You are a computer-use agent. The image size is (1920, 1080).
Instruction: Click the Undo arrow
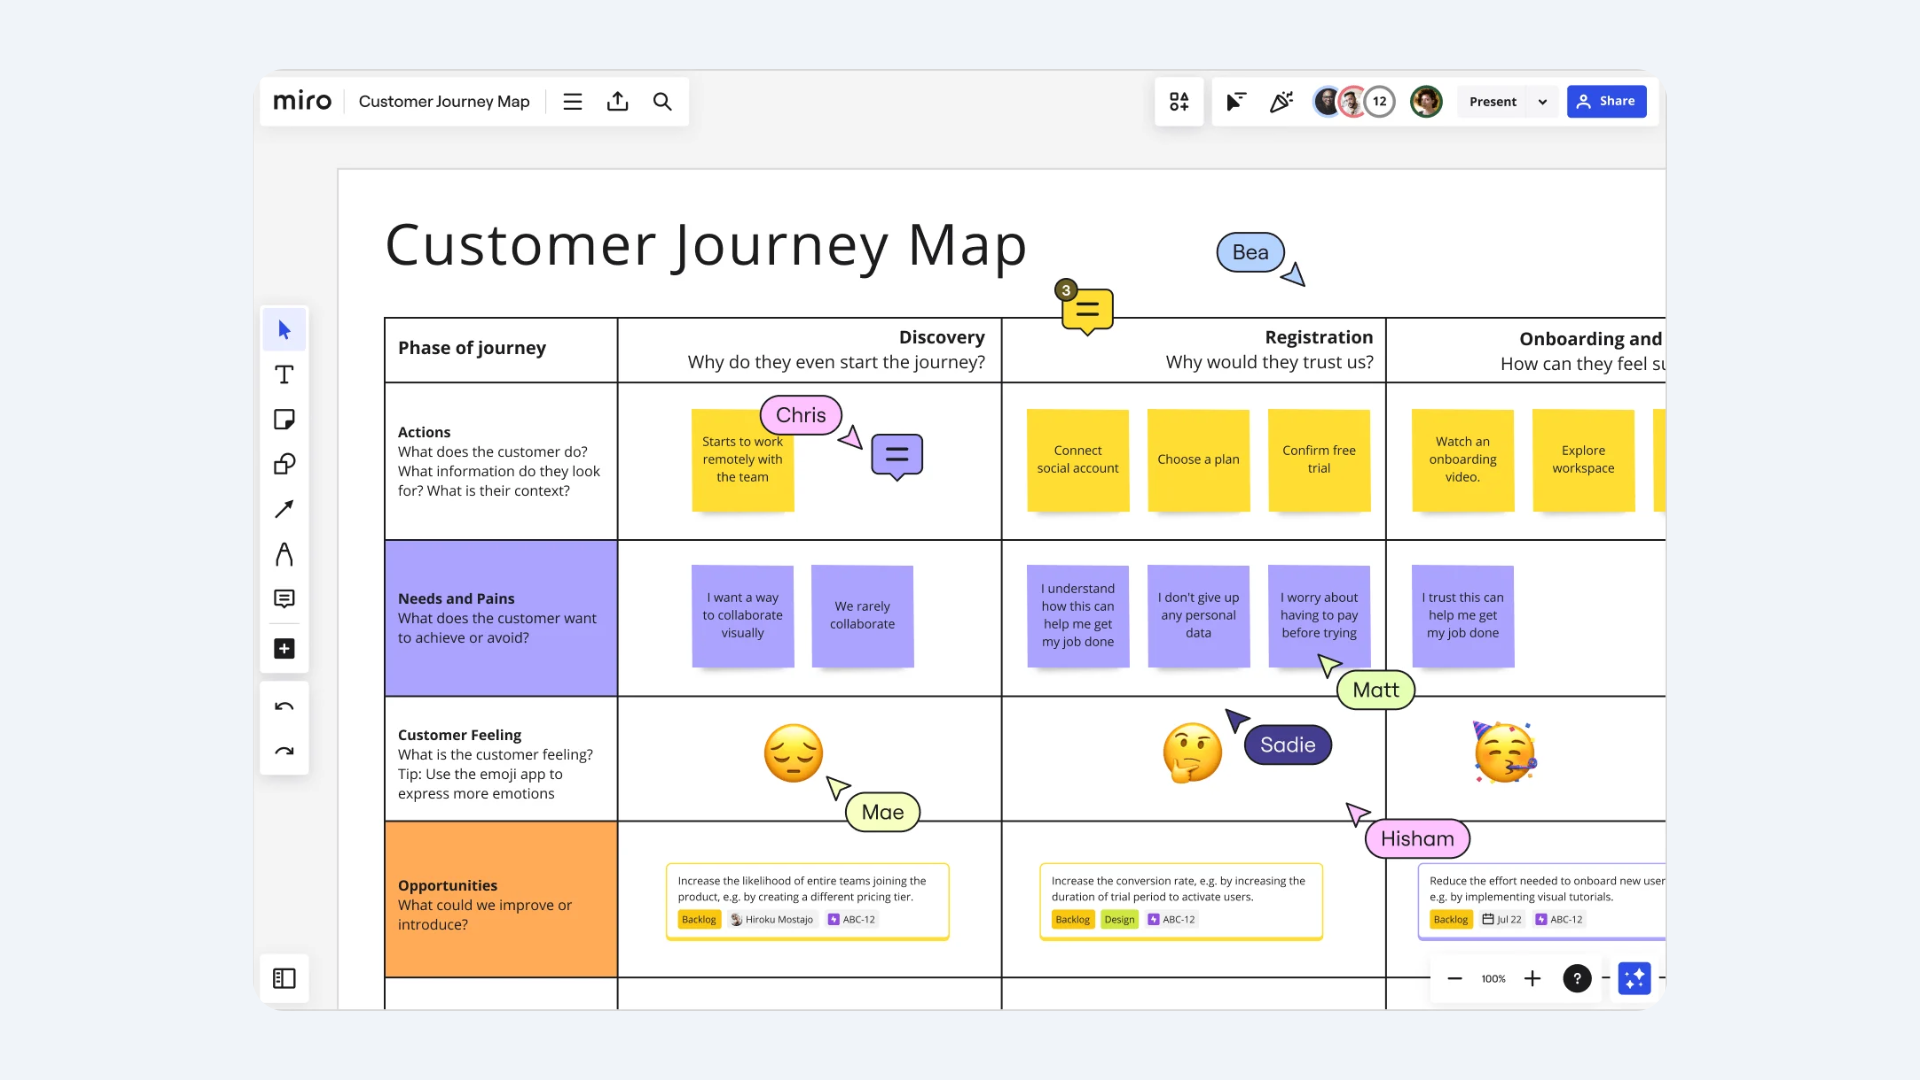coord(284,706)
